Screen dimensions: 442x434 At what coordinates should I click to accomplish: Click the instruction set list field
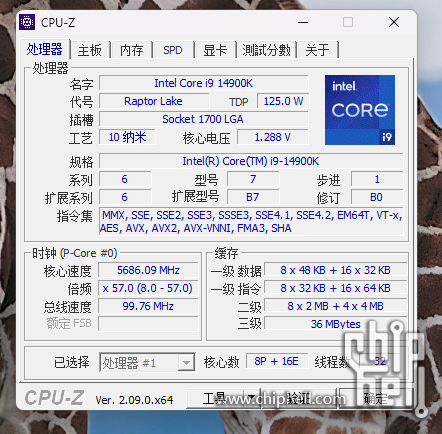(x=251, y=221)
